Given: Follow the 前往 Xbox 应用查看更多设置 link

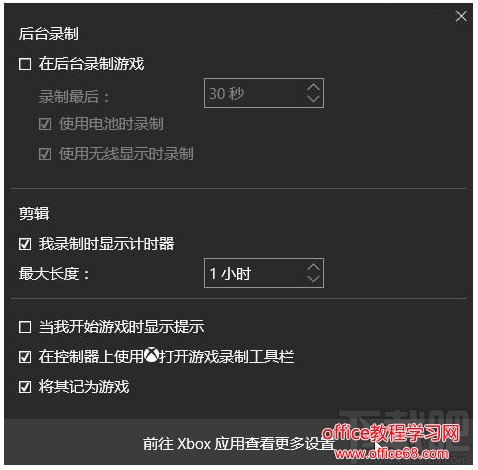Looking at the screenshot, I should (239, 444).
